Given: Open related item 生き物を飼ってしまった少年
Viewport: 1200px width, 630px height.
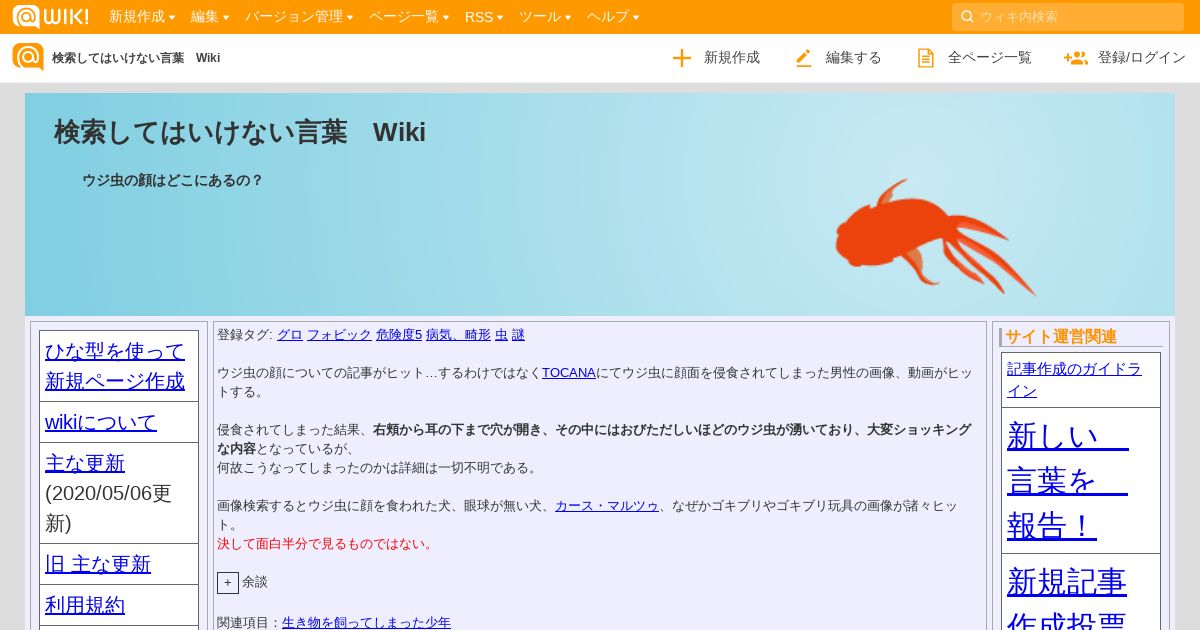Looking at the screenshot, I should pos(366,623).
